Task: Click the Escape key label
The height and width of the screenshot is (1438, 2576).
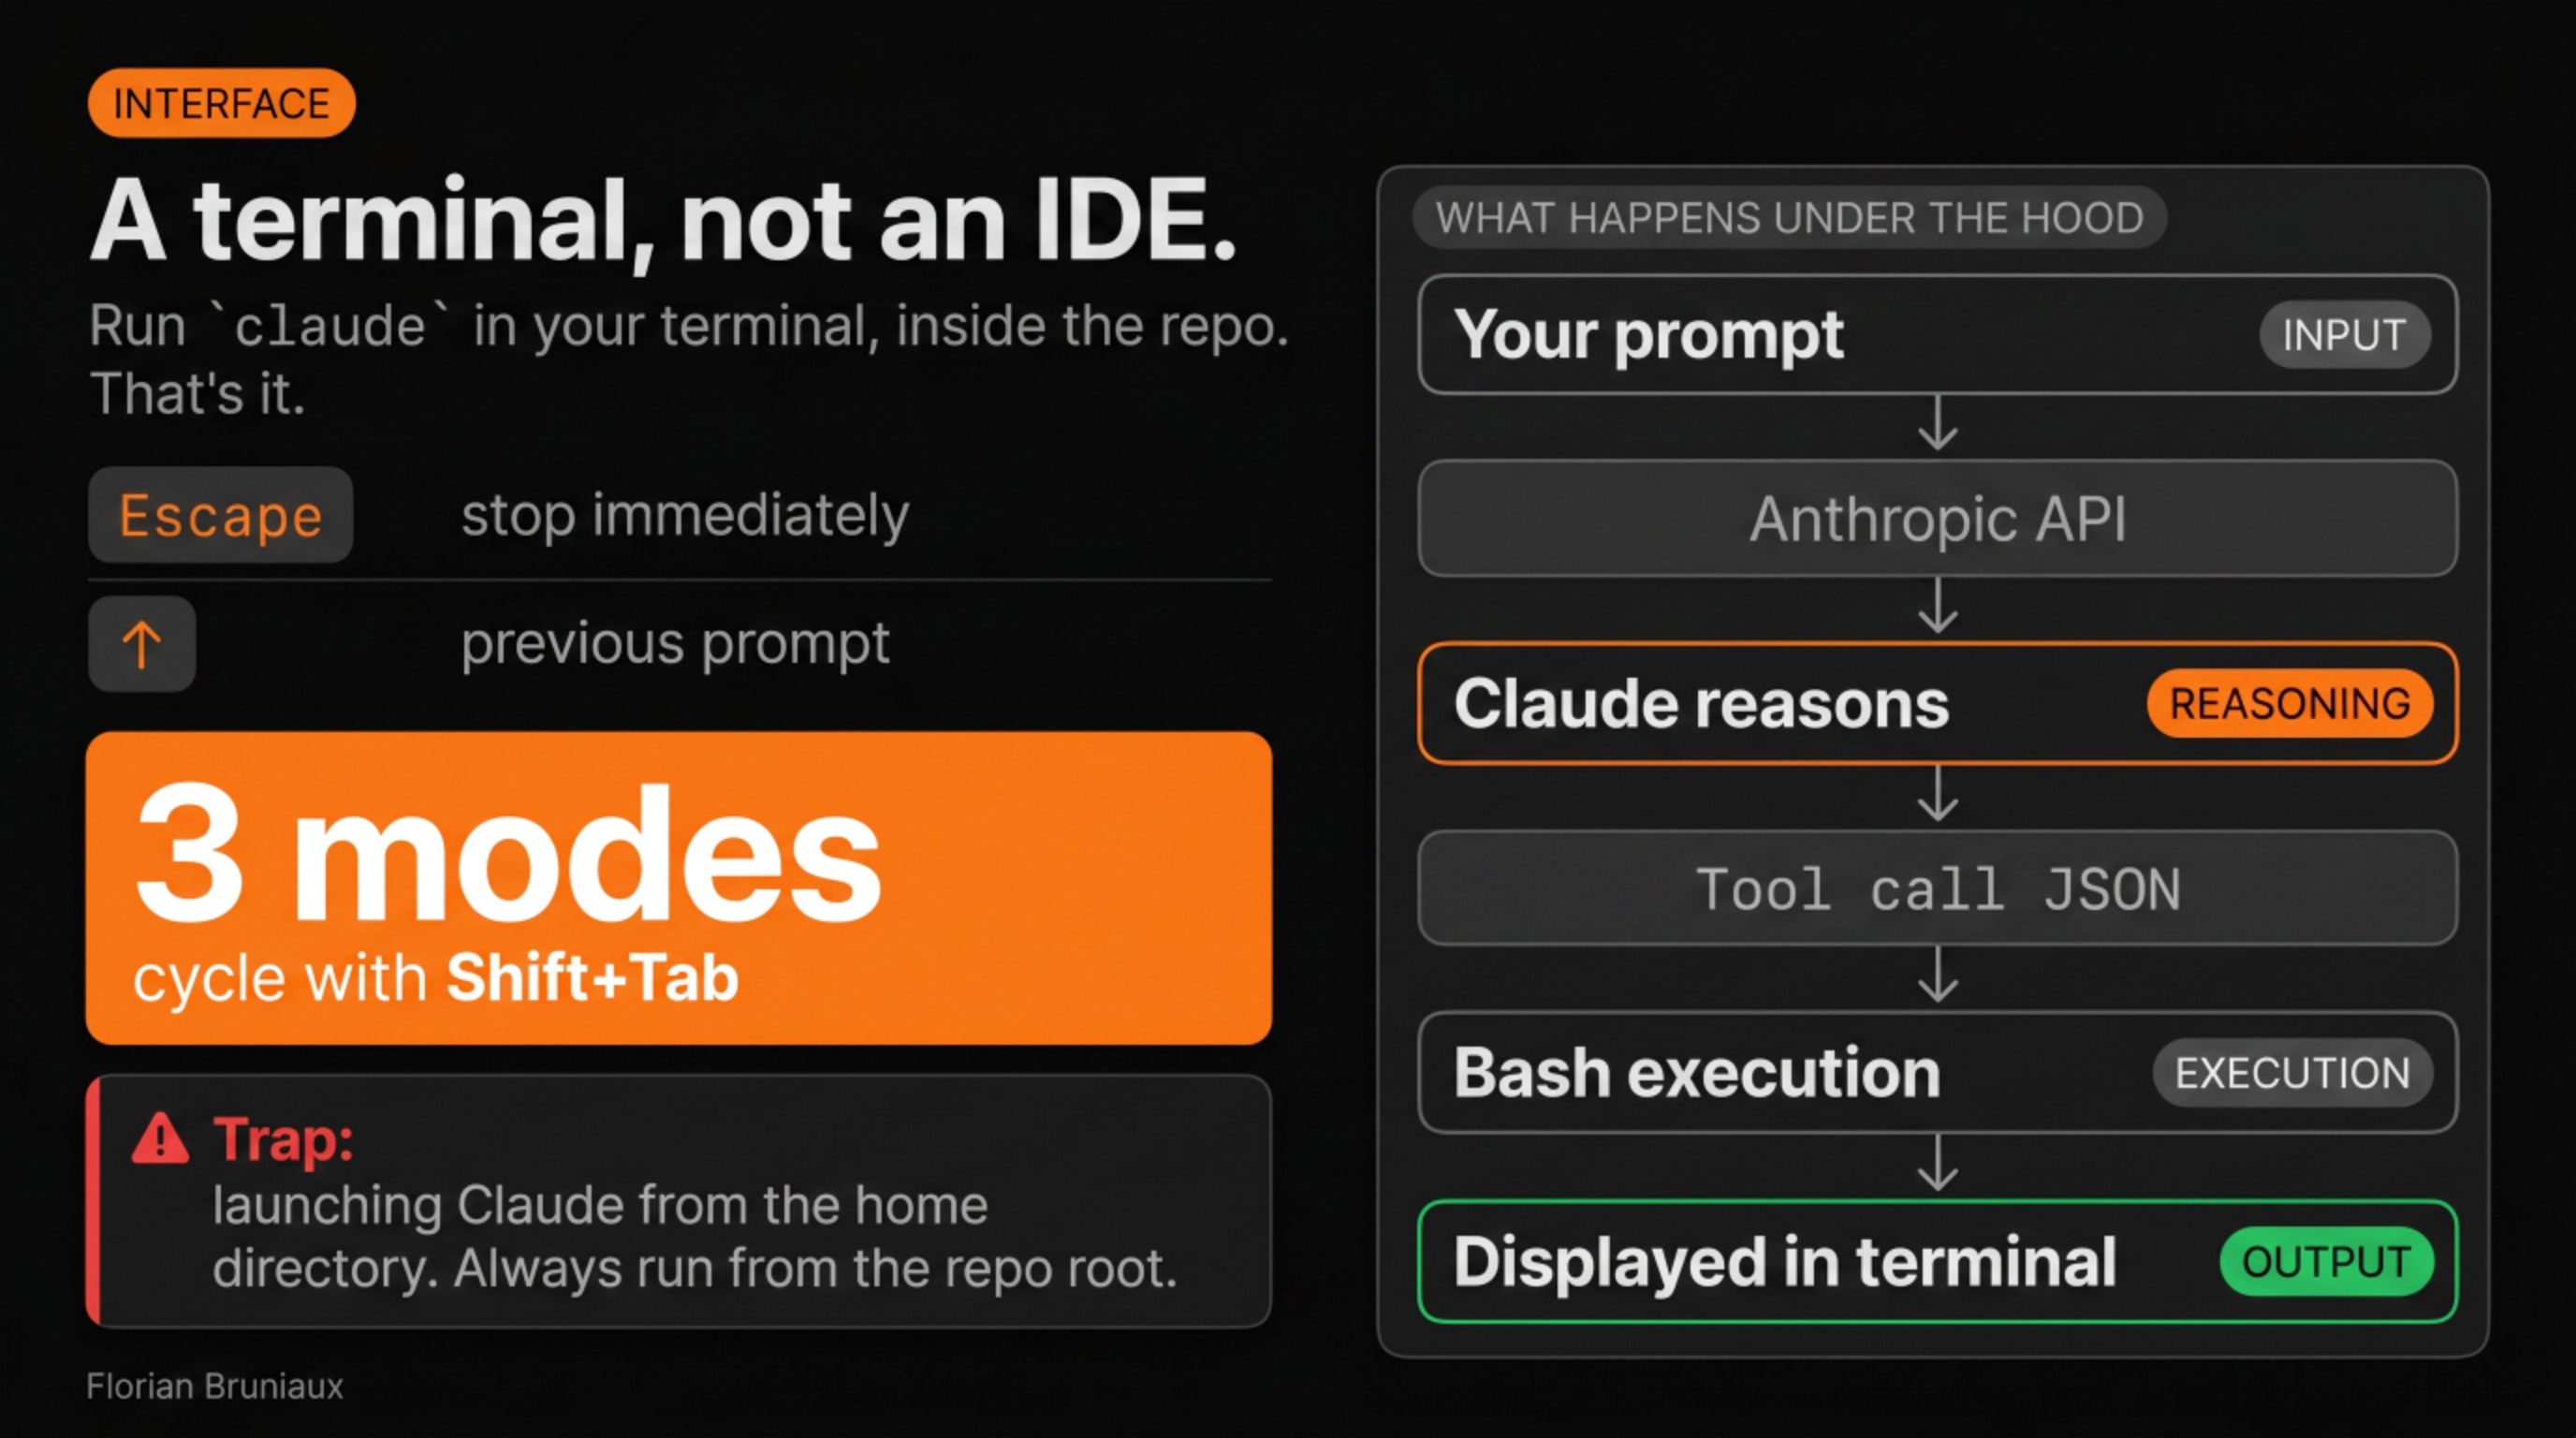Action: [221, 515]
